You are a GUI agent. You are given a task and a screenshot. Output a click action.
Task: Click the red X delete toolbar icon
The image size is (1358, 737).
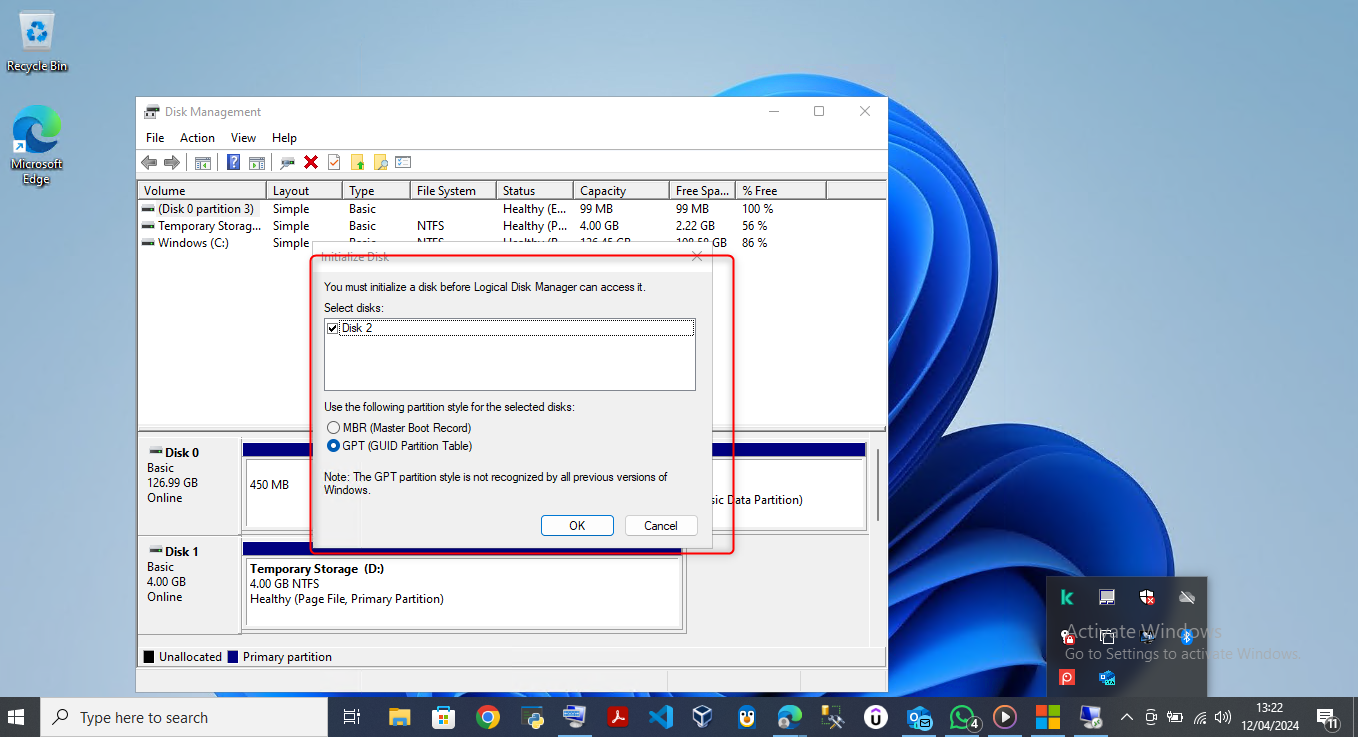[311, 162]
